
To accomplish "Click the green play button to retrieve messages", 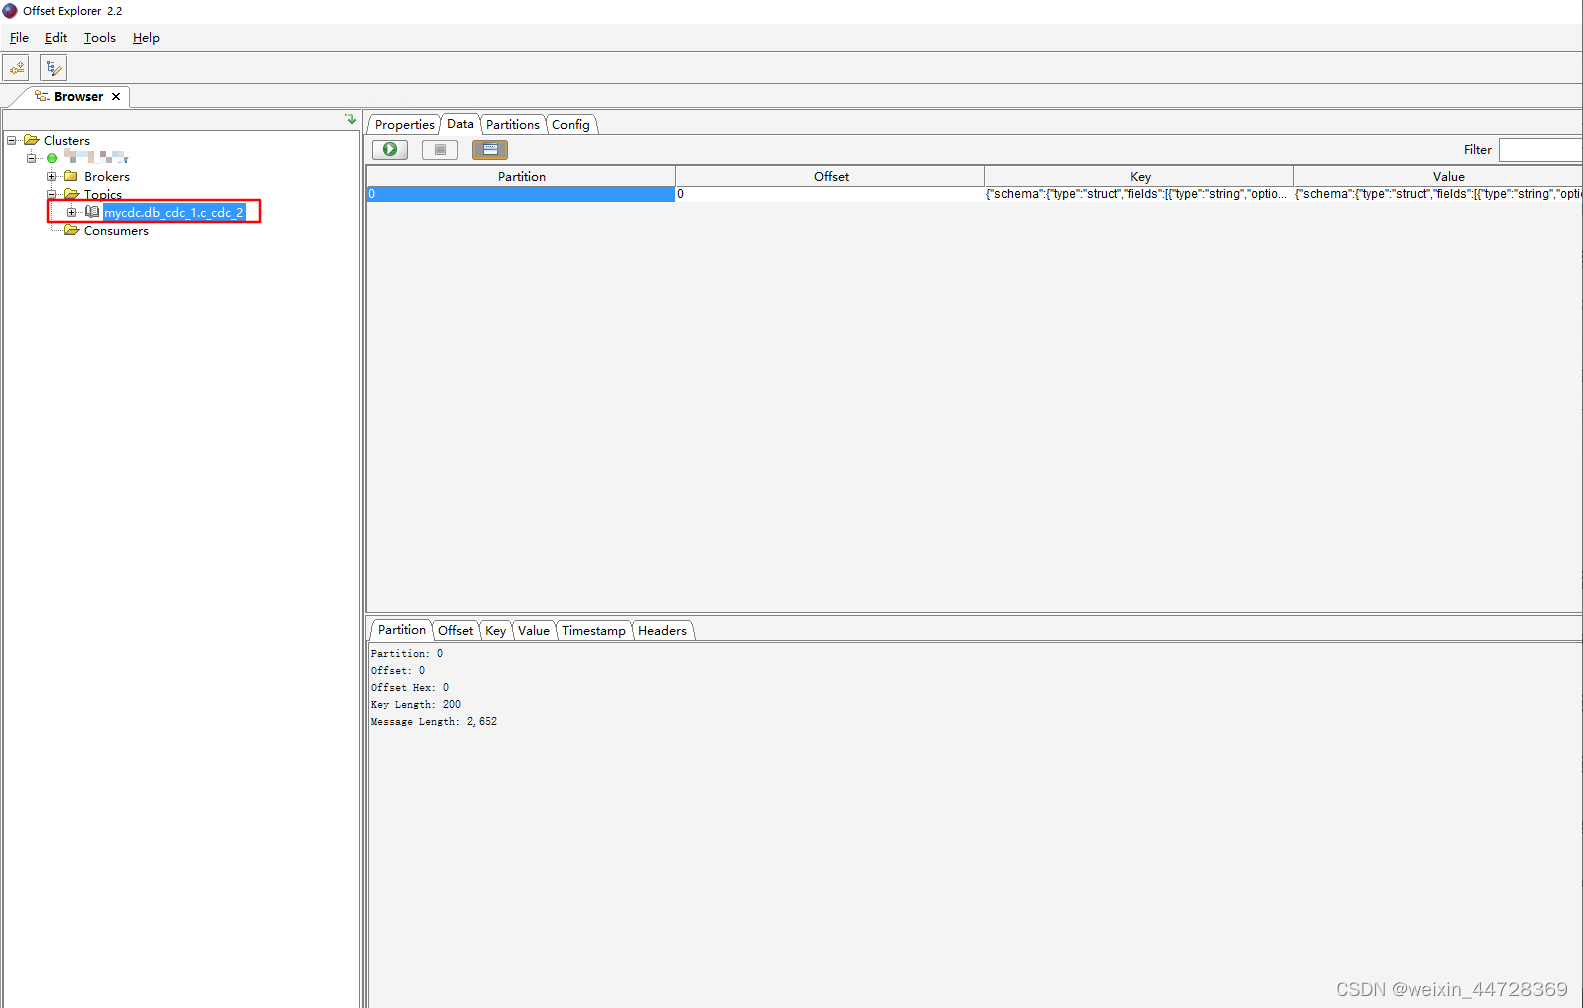I will tap(390, 149).
